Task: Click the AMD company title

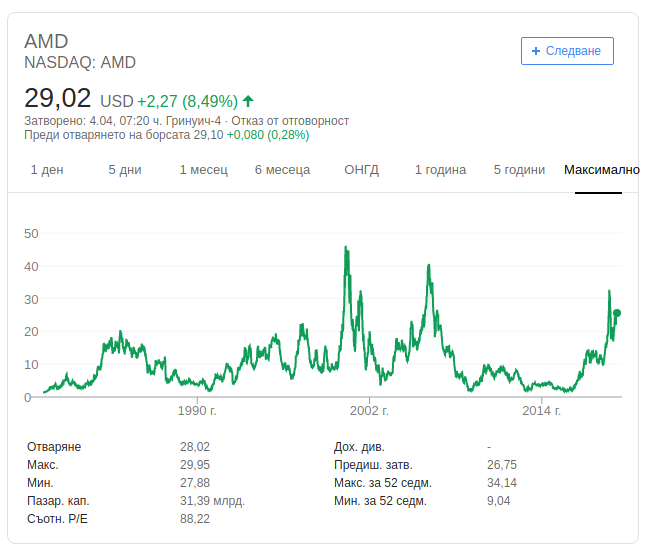Action: [x=46, y=41]
